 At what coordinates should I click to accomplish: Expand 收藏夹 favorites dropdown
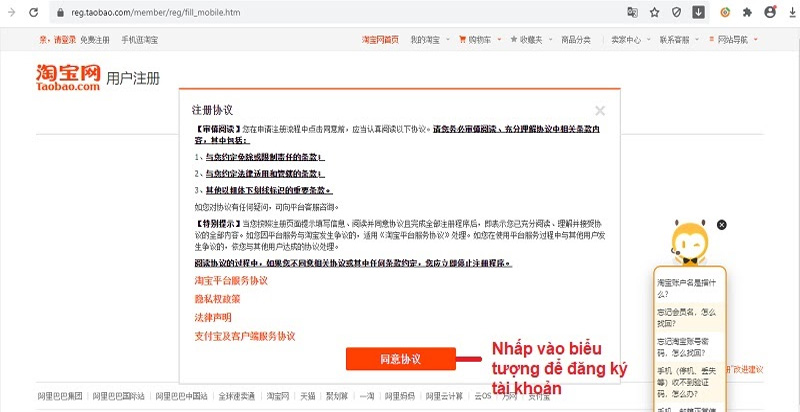point(531,40)
